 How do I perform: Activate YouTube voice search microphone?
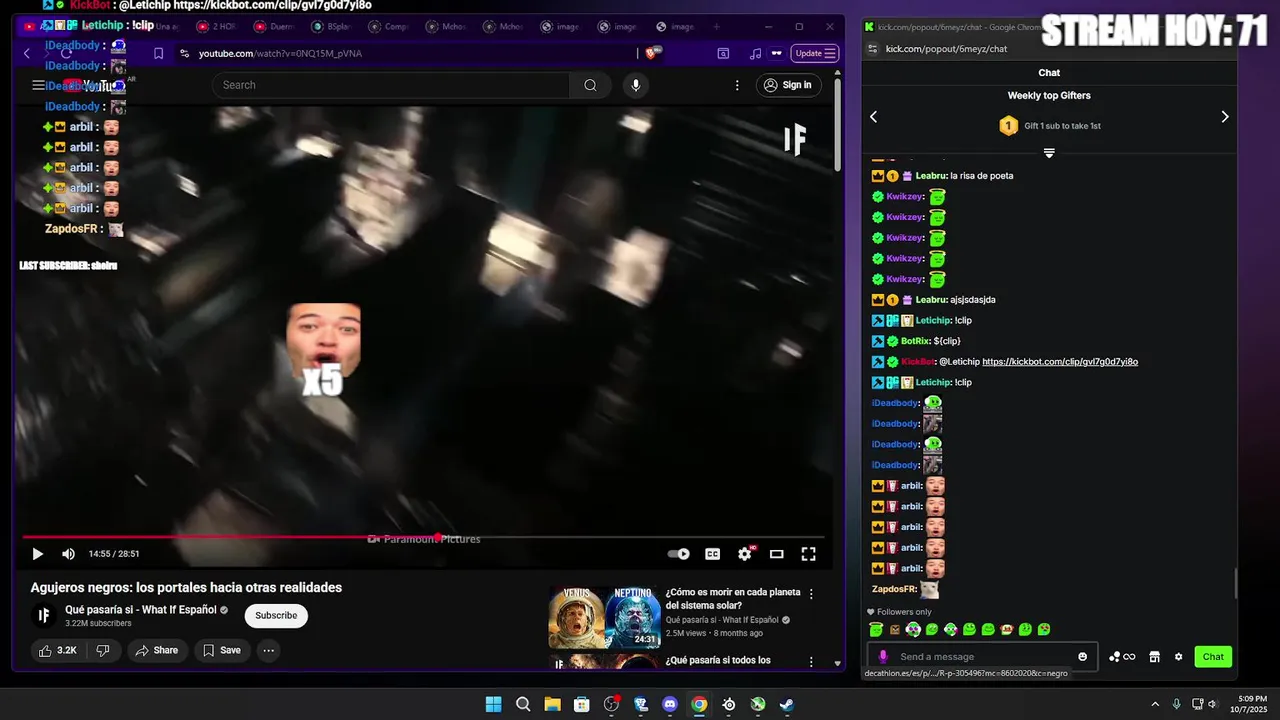pos(635,85)
